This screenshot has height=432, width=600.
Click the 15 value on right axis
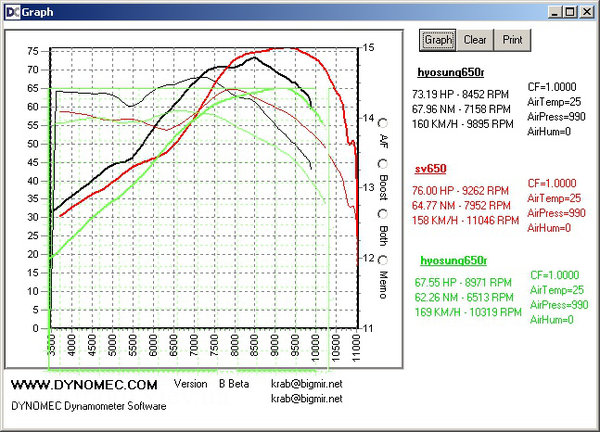point(368,48)
